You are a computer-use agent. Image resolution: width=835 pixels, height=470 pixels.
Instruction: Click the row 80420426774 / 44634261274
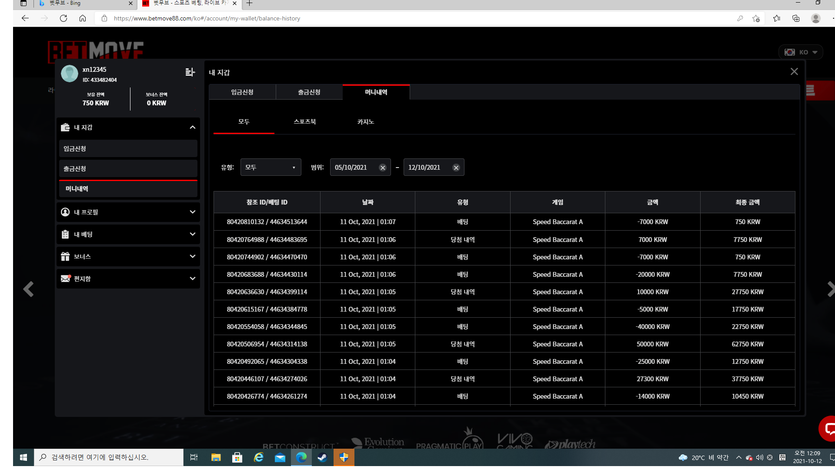504,397
